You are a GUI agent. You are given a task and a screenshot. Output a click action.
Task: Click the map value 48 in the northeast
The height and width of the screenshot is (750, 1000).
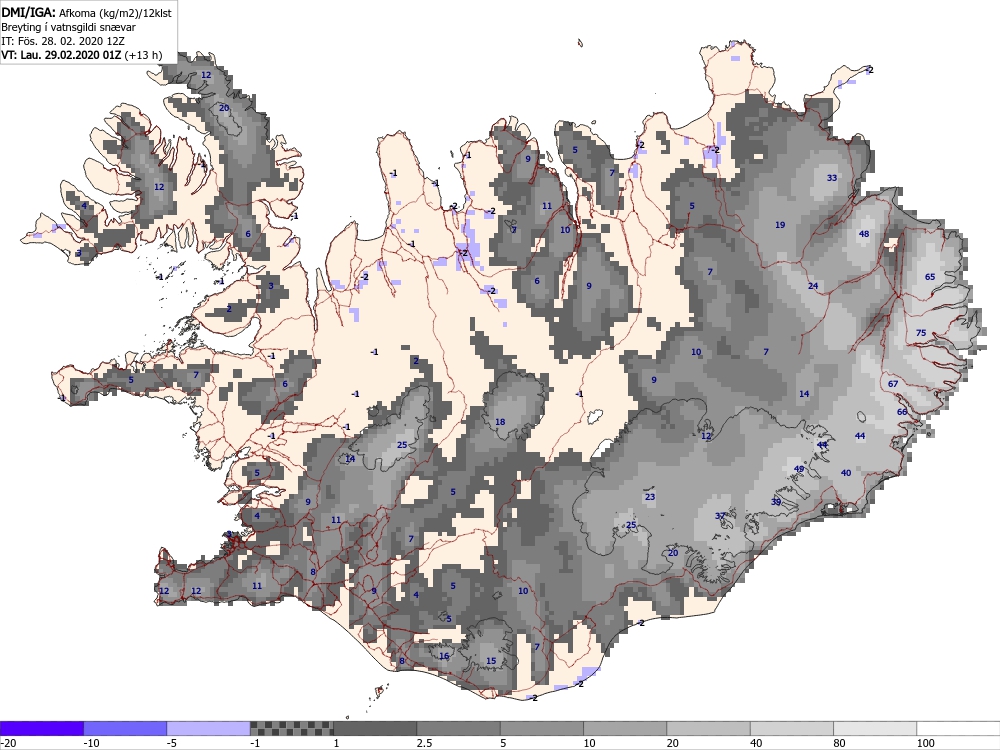[864, 234]
